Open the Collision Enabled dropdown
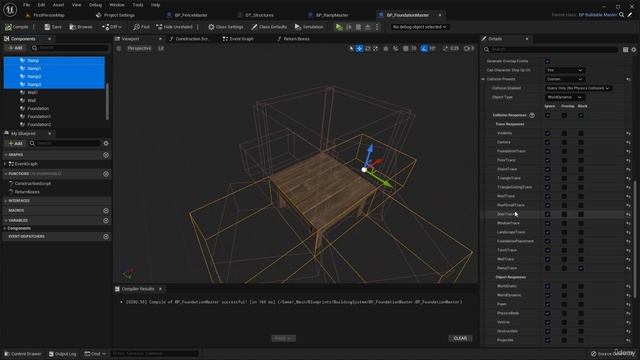 (578, 88)
